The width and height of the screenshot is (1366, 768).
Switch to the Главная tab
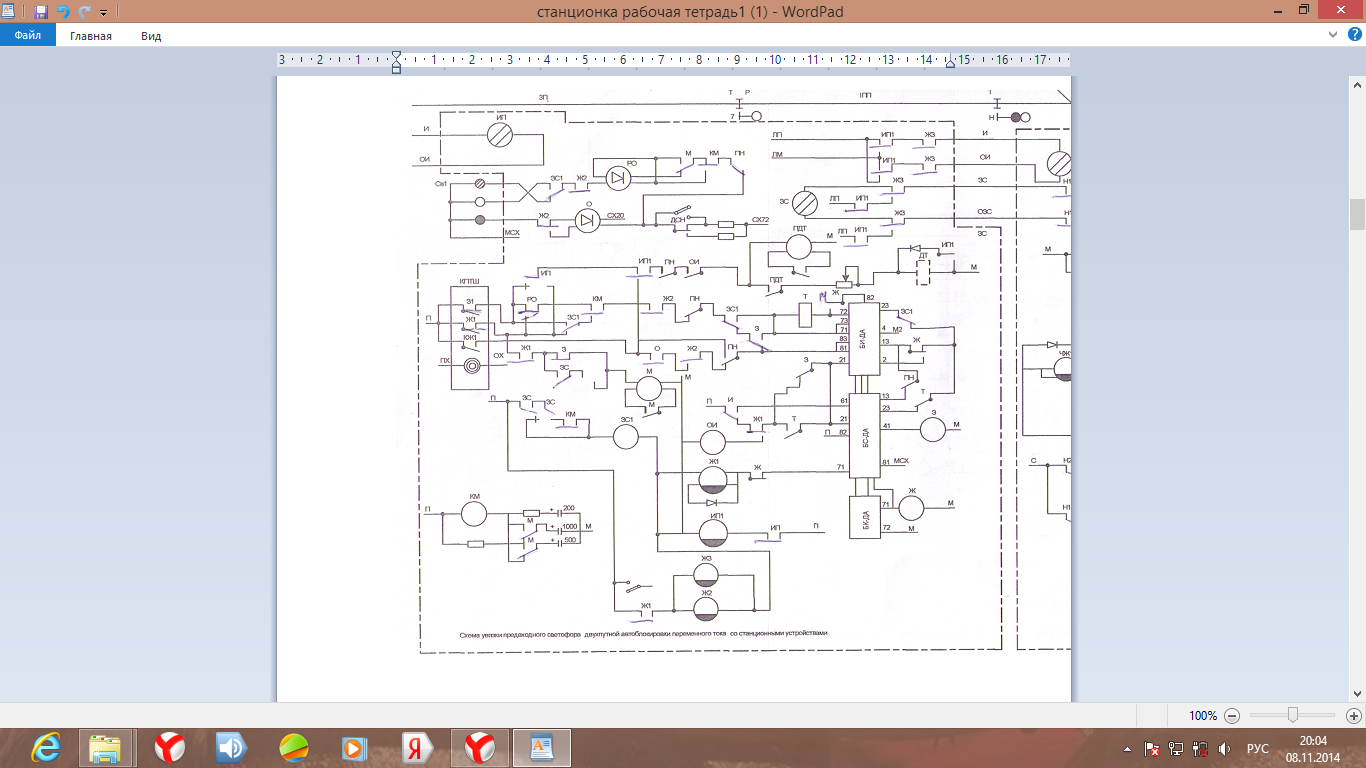click(91, 36)
